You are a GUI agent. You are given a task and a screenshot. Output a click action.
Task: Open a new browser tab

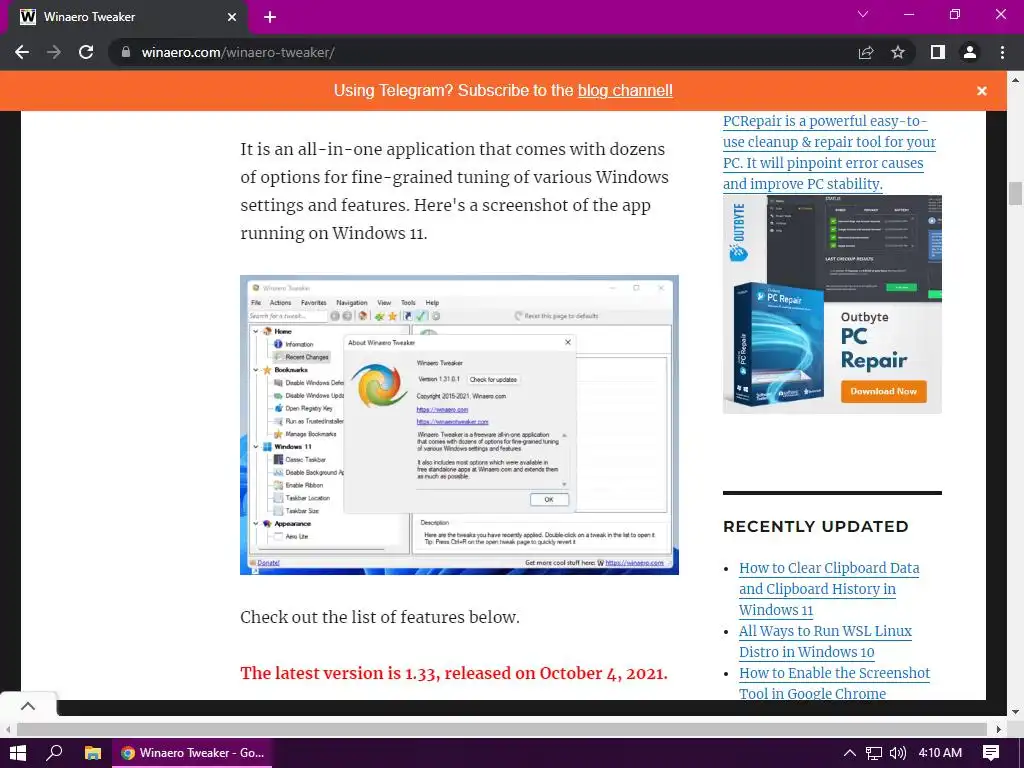[x=270, y=17]
